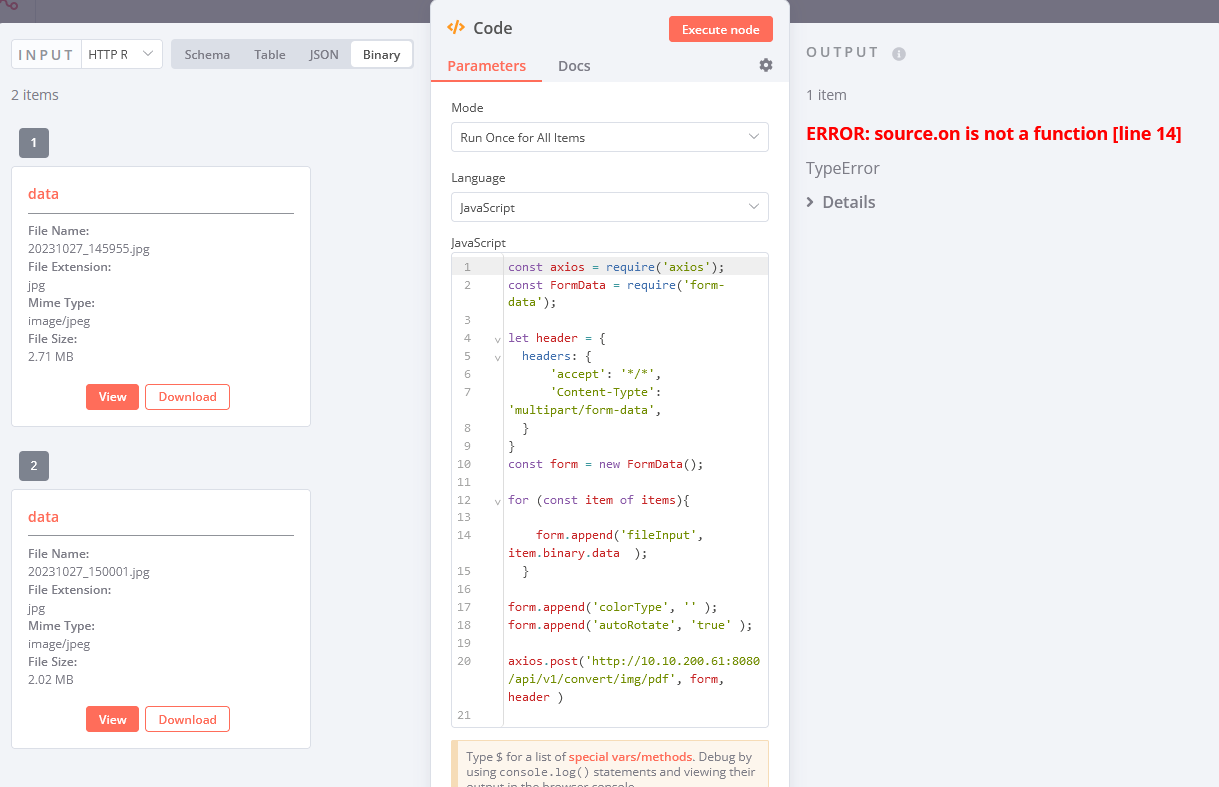The image size is (1219, 787).
Task: Fold code block at line 4
Action: pos(497,339)
